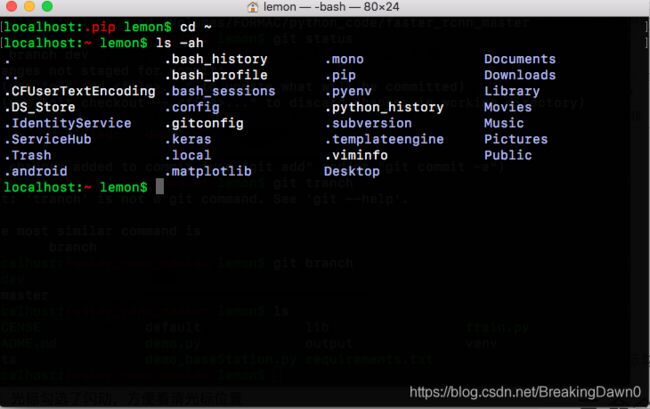Select the Documents directory entry
This screenshot has width=650, height=409.
point(520,59)
